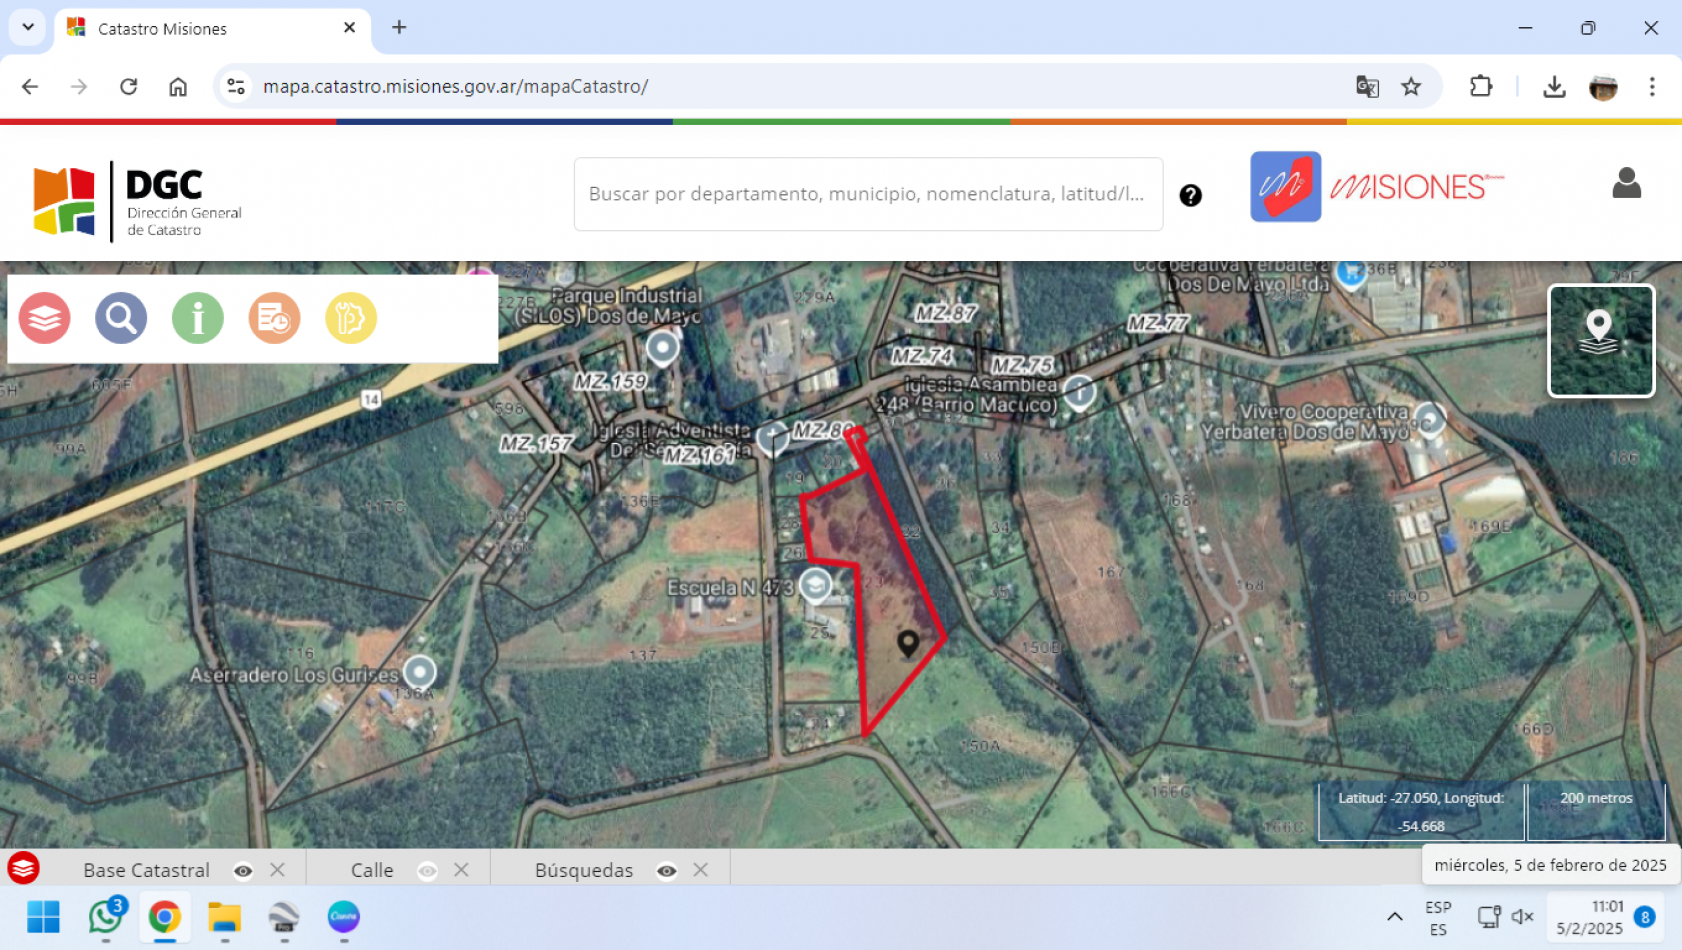Viewport: 1682px width, 950px height.
Task: Open ESP language indicator
Action: pyautogui.click(x=1438, y=918)
